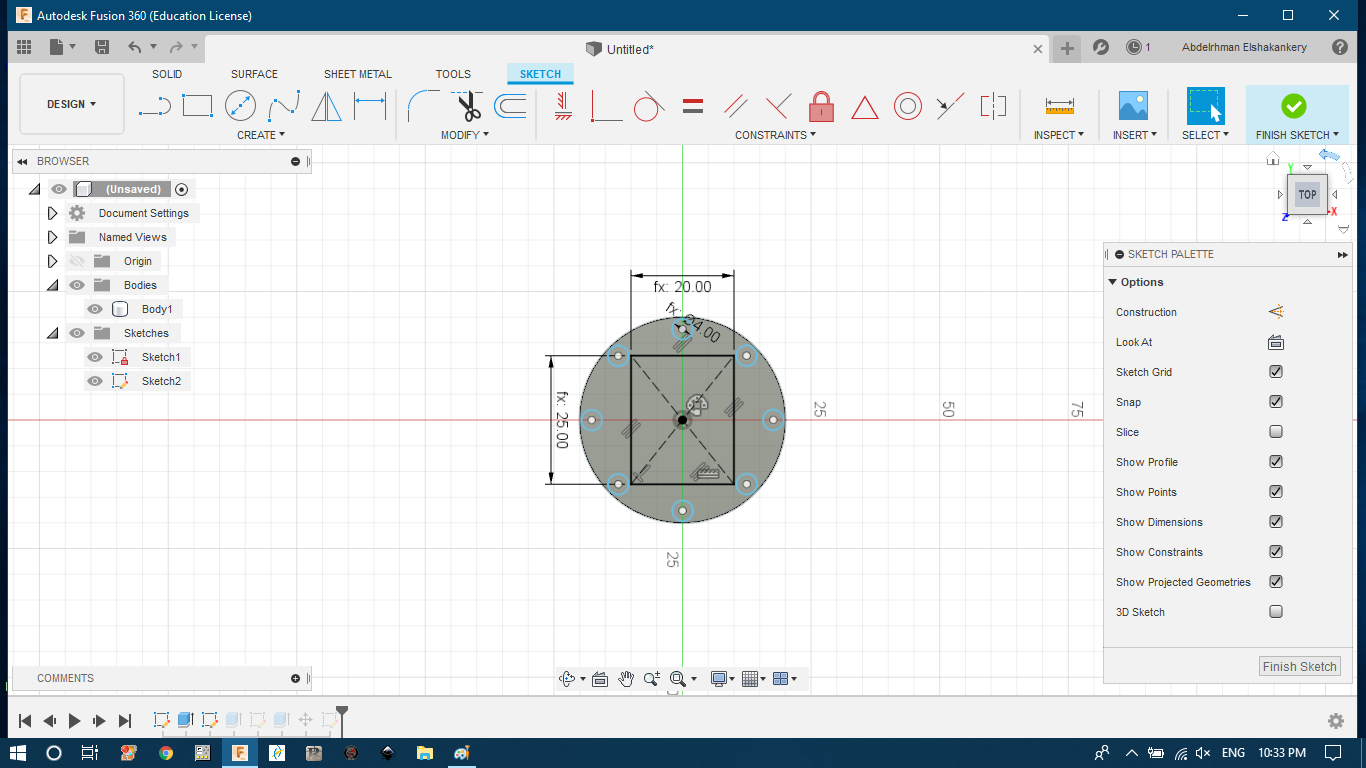Toggle the Sketch Grid checkbox
1366x768 pixels.
click(1276, 372)
